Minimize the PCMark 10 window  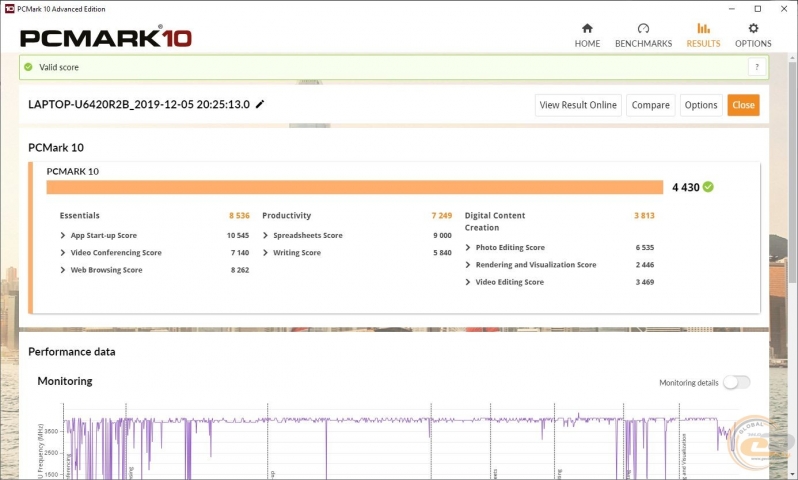pos(731,9)
